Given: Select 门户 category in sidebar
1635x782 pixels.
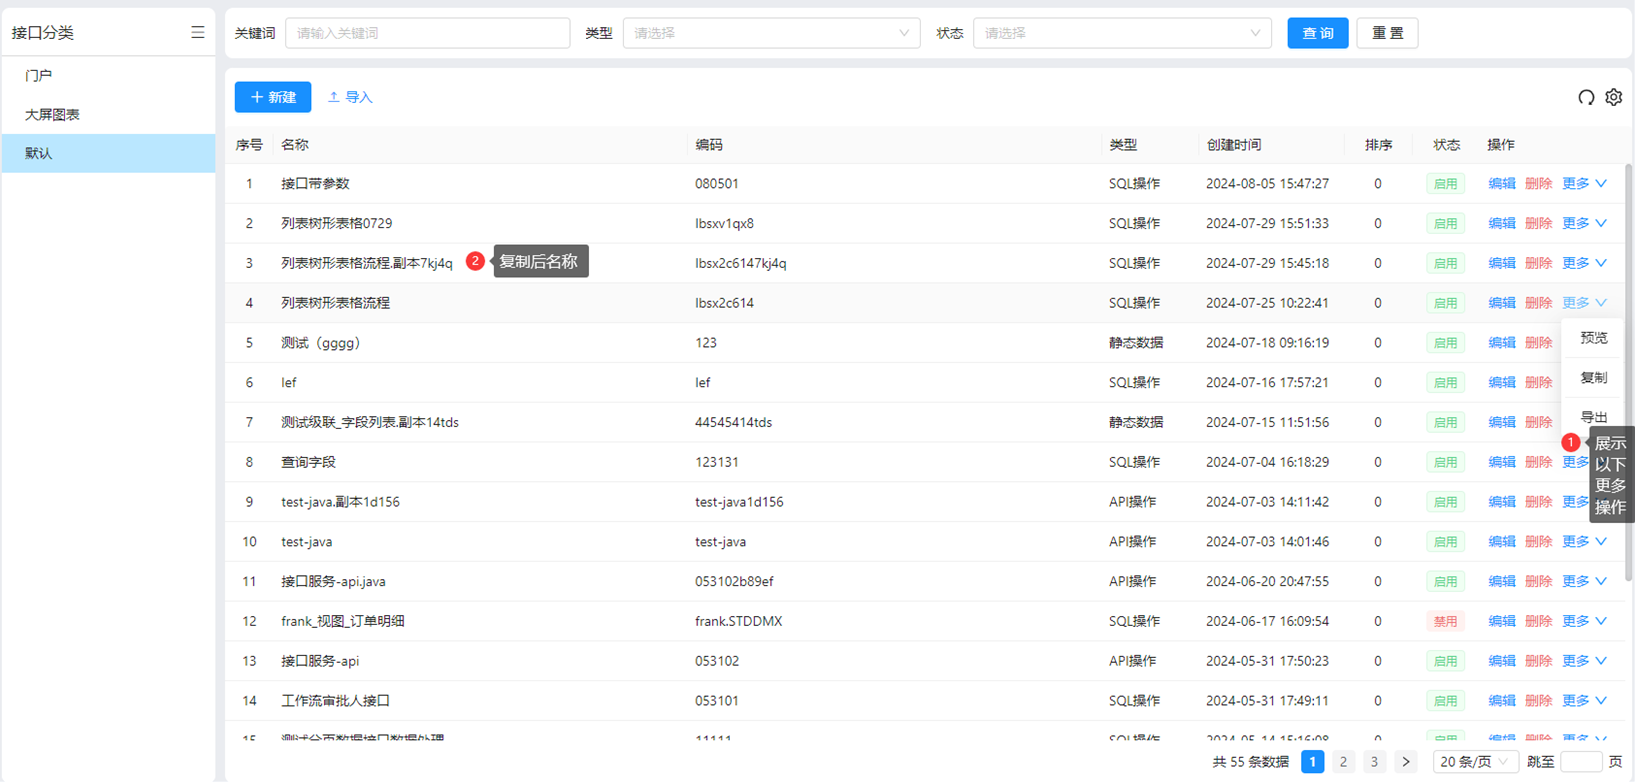Looking at the screenshot, I should (x=39, y=76).
